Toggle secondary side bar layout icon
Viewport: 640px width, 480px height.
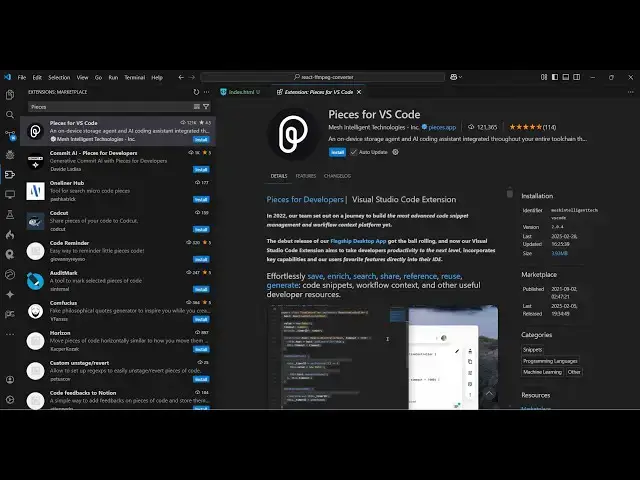[x=576, y=77]
